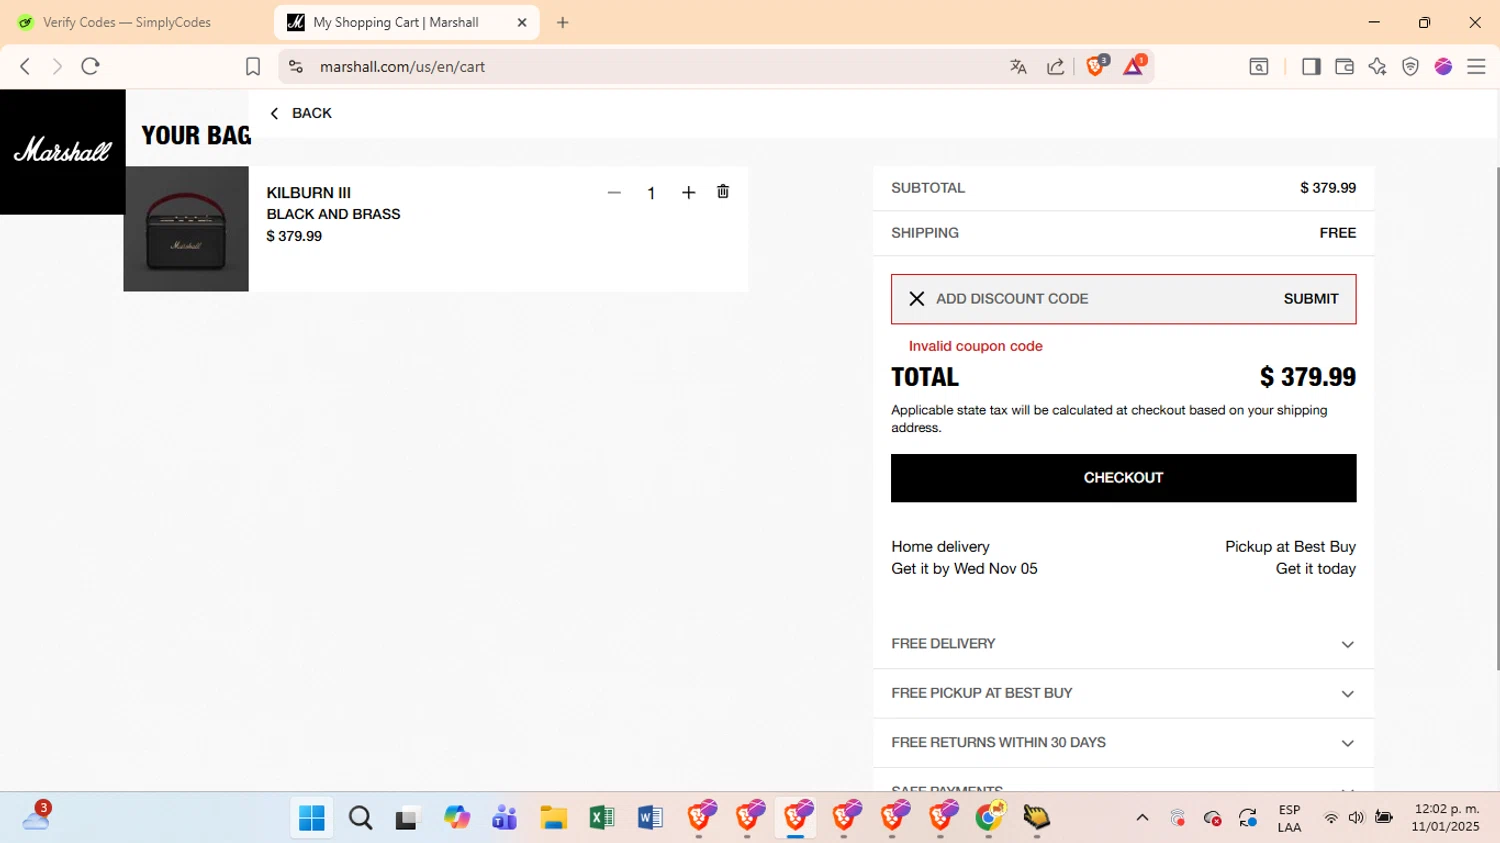1500x843 pixels.
Task: Reload the current page
Action: pos(91,66)
